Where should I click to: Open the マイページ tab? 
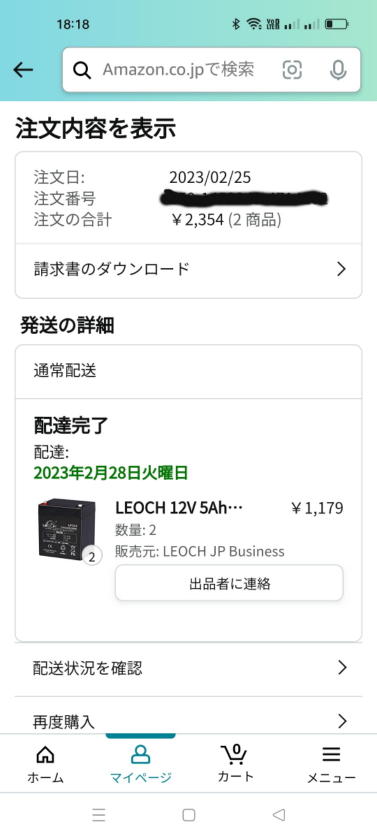click(141, 765)
